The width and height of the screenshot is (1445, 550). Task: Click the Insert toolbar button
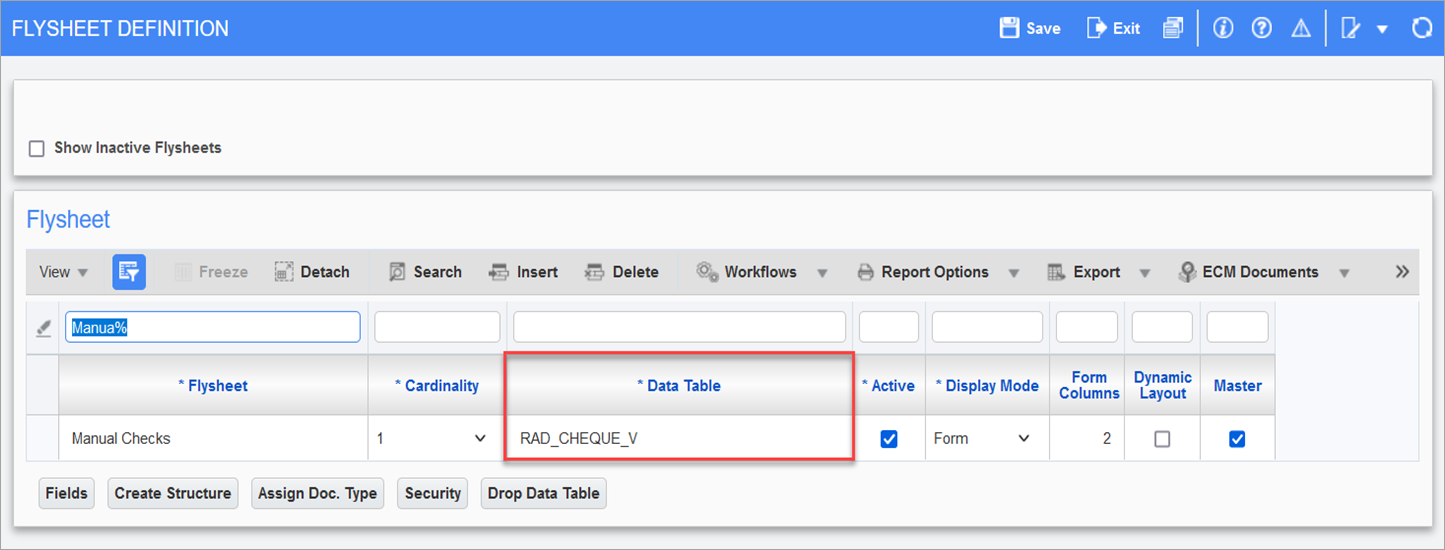pos(523,272)
